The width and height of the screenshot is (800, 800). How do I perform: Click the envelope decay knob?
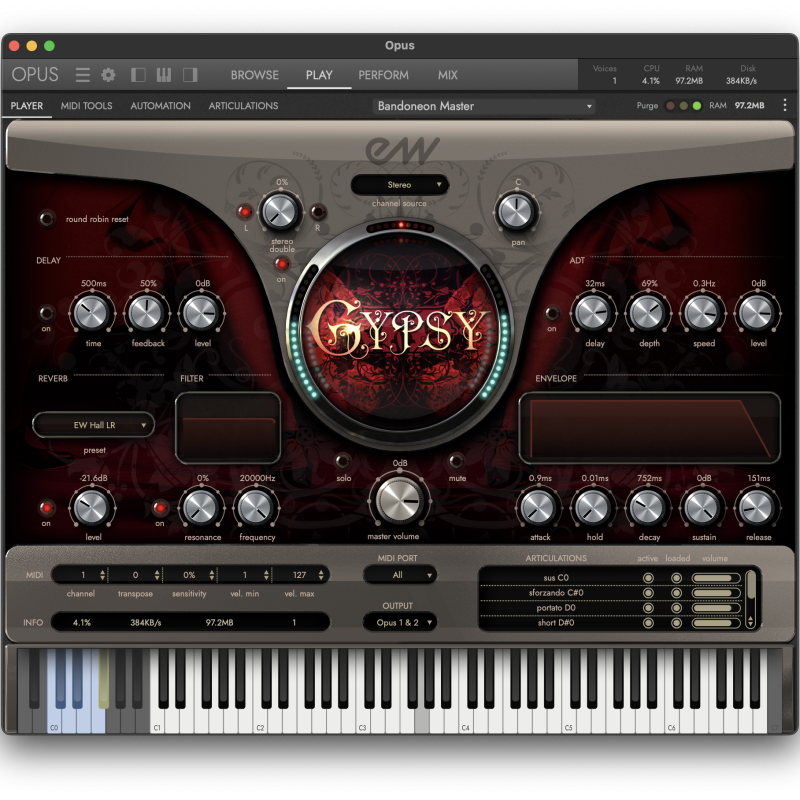648,508
